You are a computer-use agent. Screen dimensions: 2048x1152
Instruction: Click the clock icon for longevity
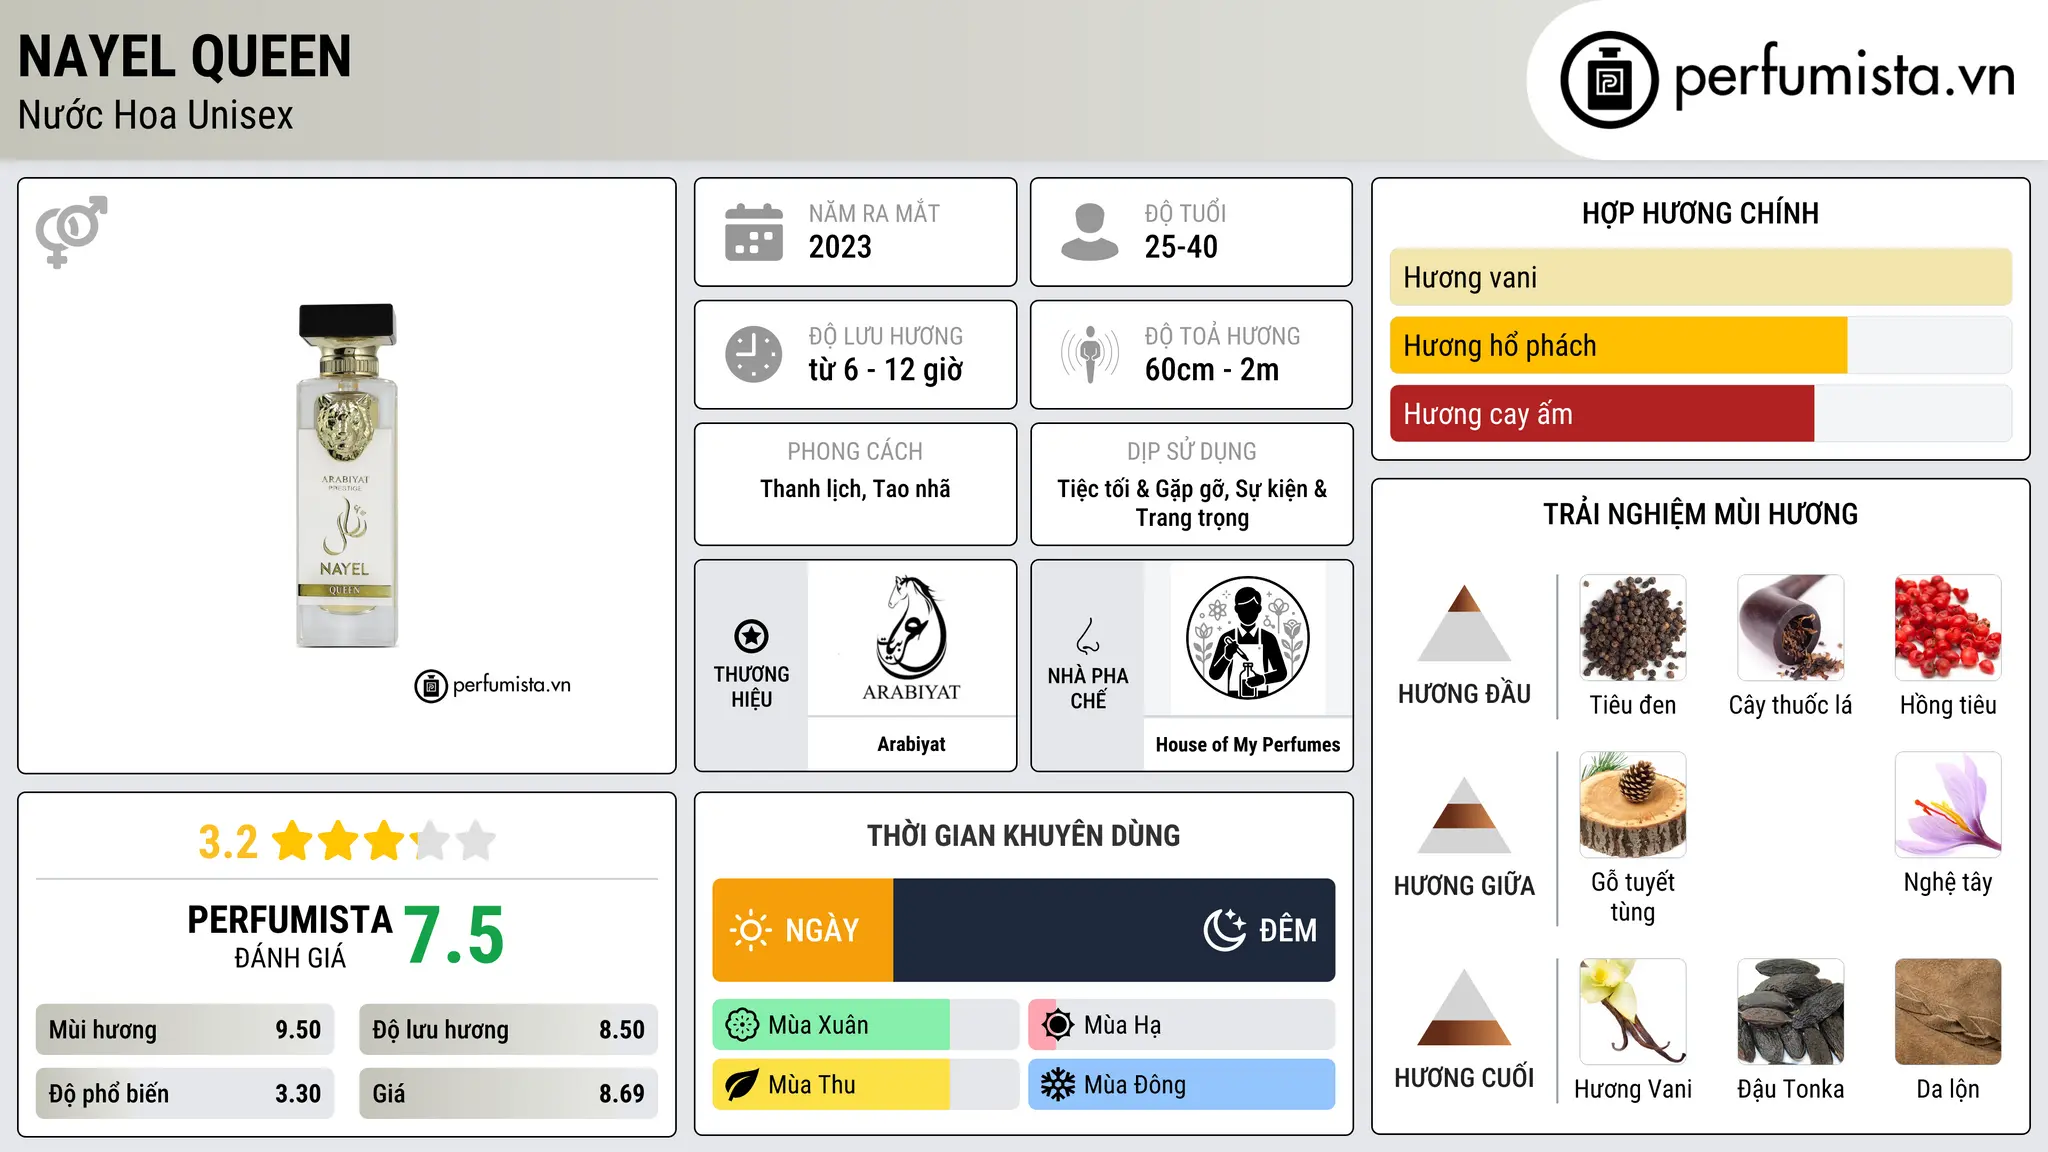click(754, 354)
